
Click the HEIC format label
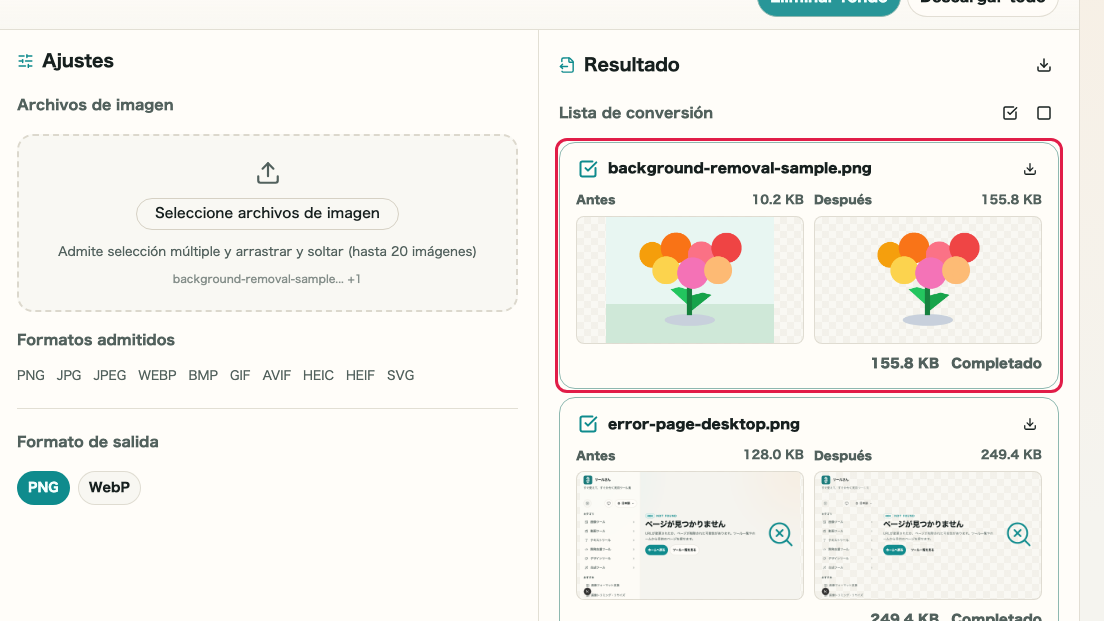pos(318,375)
